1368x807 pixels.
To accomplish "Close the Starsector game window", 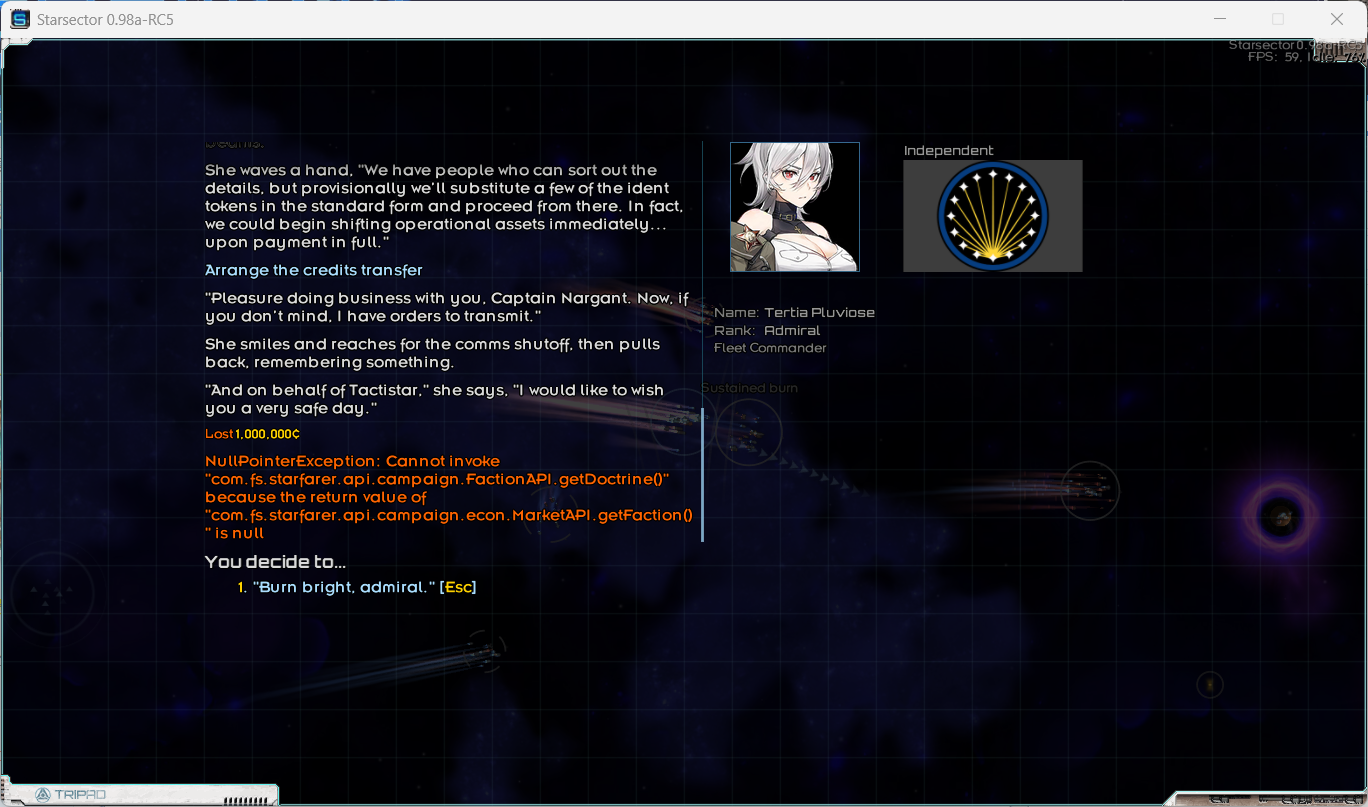I will [x=1336, y=19].
